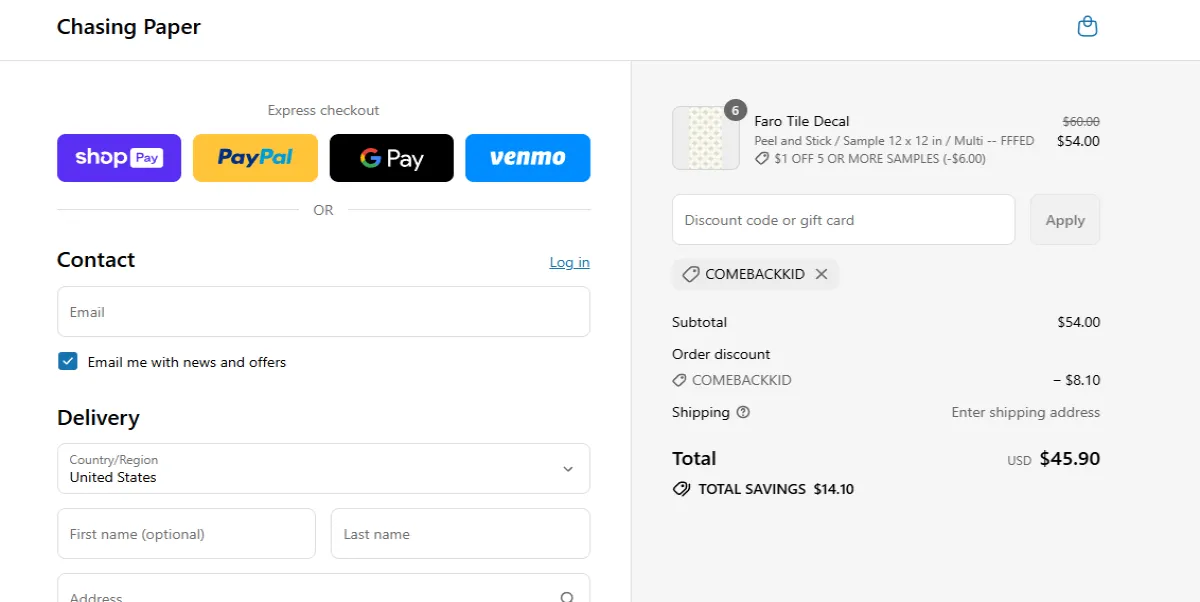Click the shipping cost help icon
The width and height of the screenshot is (1200, 602).
point(743,412)
